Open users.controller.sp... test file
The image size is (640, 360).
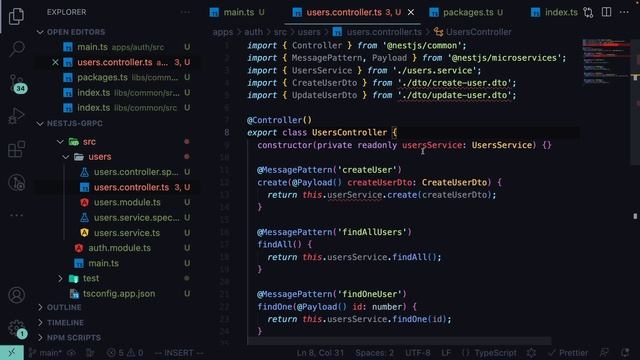click(136, 172)
